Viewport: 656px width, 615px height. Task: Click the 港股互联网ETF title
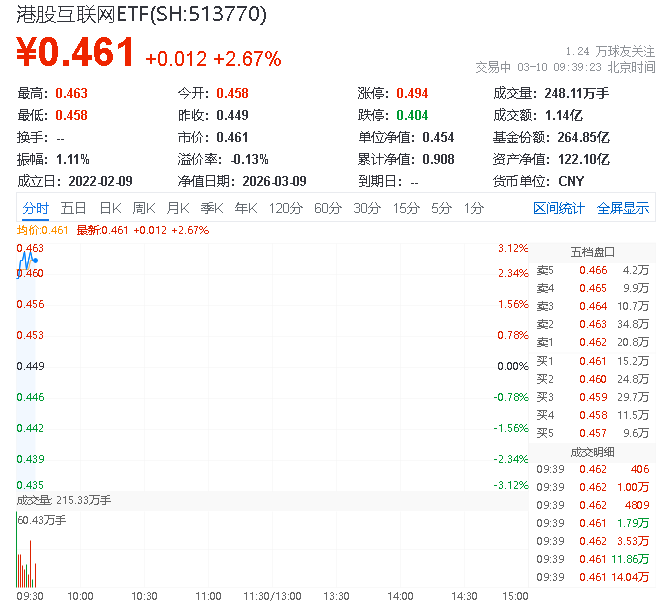point(141,14)
